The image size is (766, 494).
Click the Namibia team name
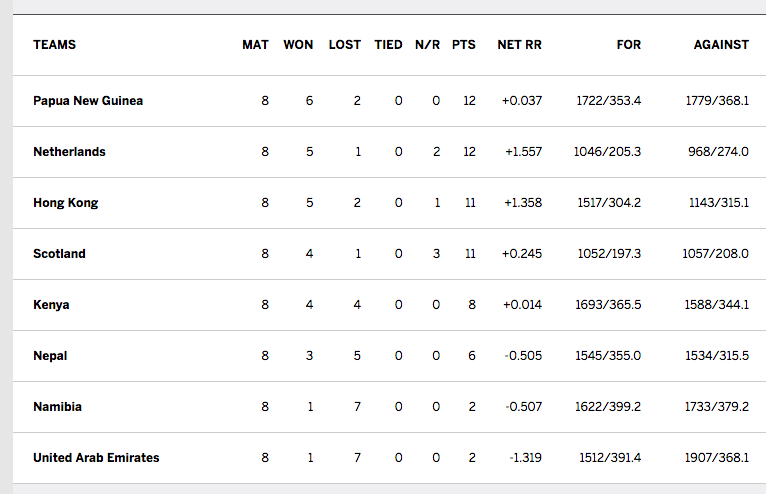[57, 407]
